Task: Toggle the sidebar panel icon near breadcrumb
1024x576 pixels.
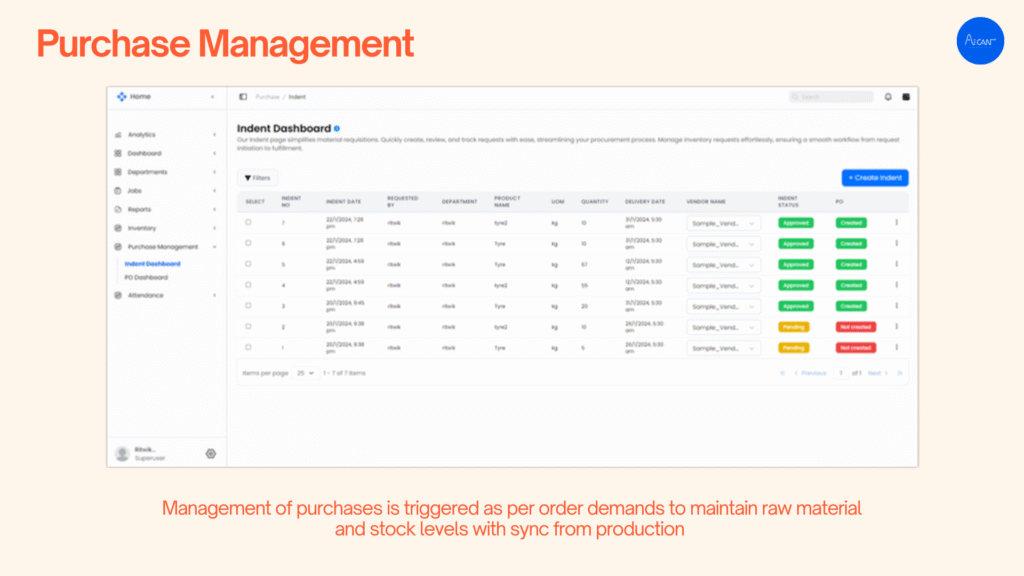Action: [x=243, y=97]
